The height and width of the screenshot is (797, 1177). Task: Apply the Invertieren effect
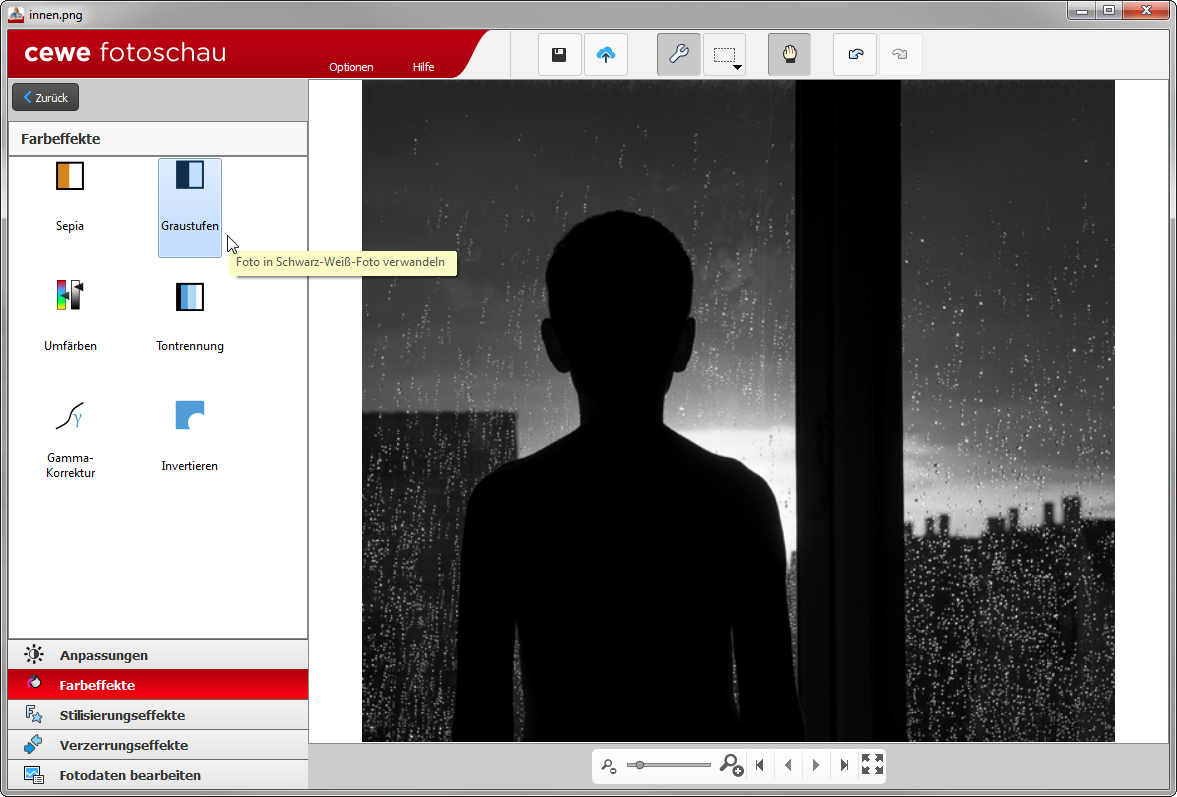click(x=189, y=435)
